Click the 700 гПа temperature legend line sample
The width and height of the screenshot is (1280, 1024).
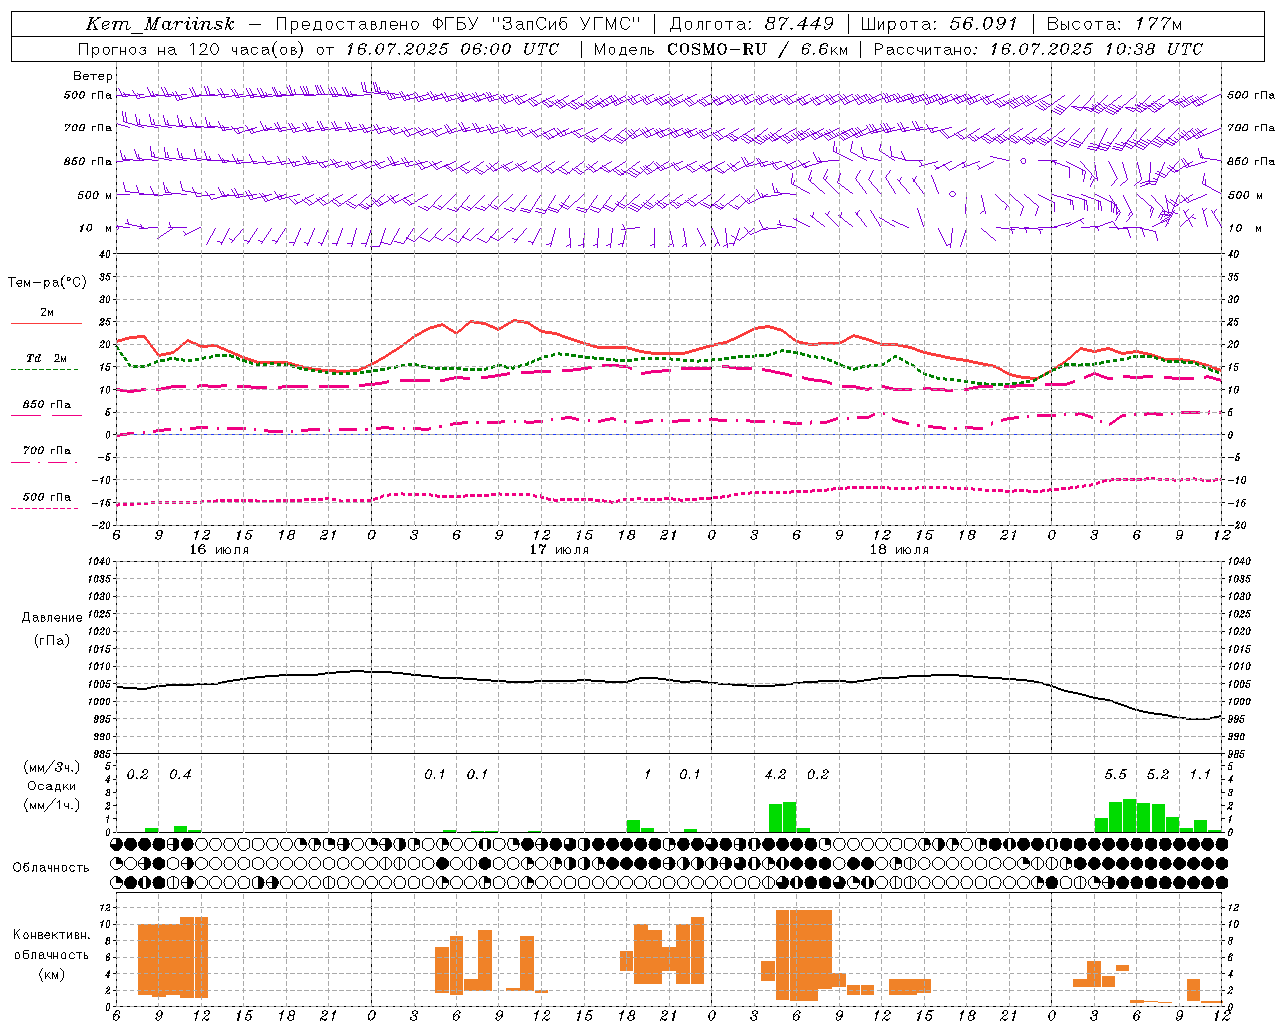pyautogui.click(x=46, y=462)
